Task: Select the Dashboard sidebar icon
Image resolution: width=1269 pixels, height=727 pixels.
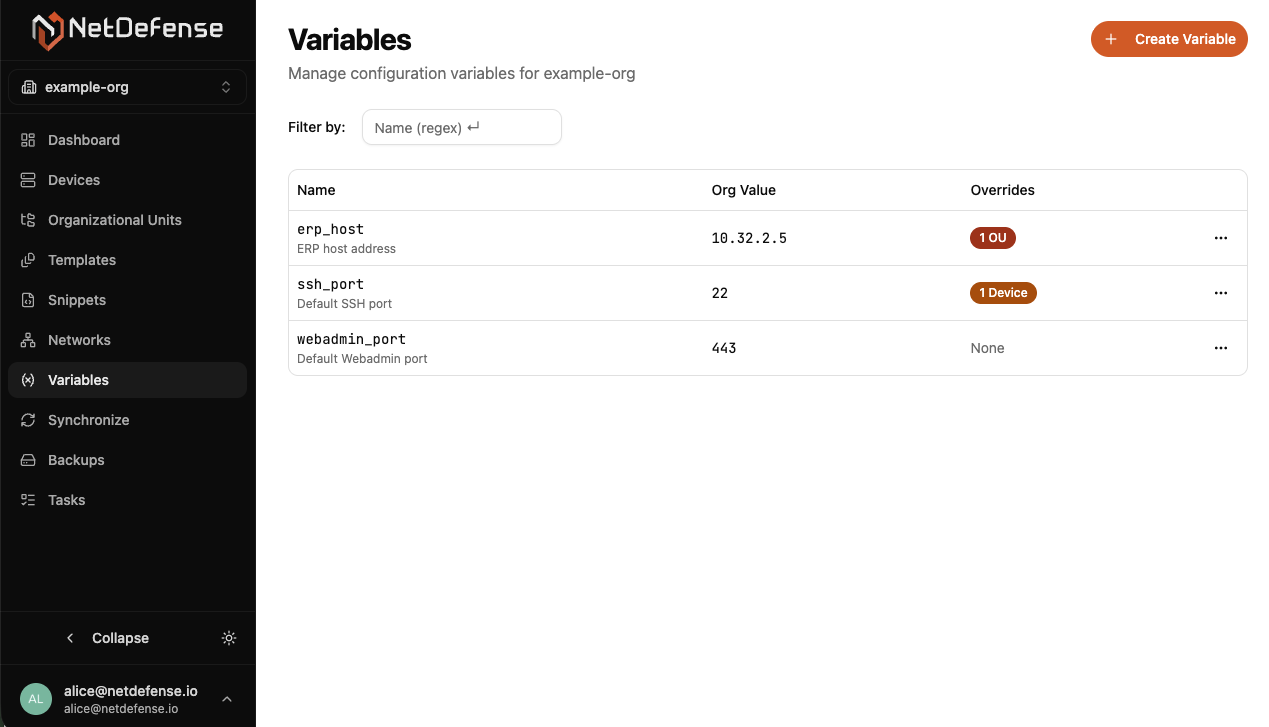Action: (28, 140)
